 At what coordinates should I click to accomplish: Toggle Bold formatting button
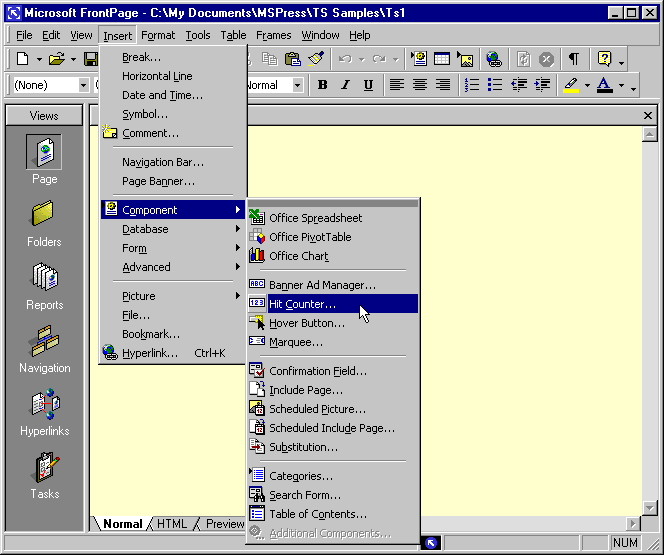pyautogui.click(x=322, y=85)
